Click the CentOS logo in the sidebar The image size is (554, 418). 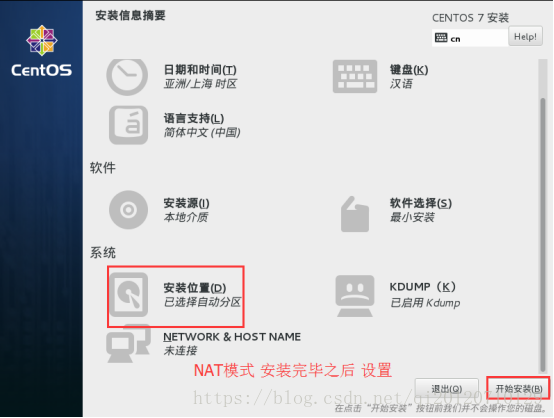[x=42, y=52]
